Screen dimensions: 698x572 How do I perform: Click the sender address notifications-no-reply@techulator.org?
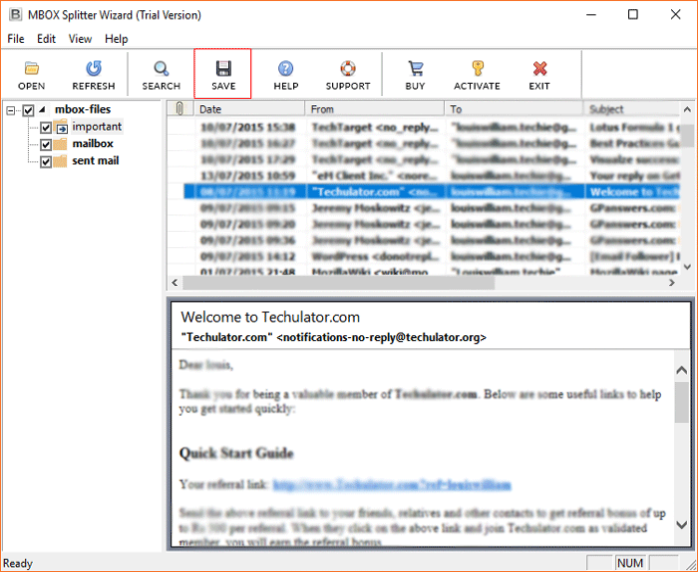click(381, 337)
